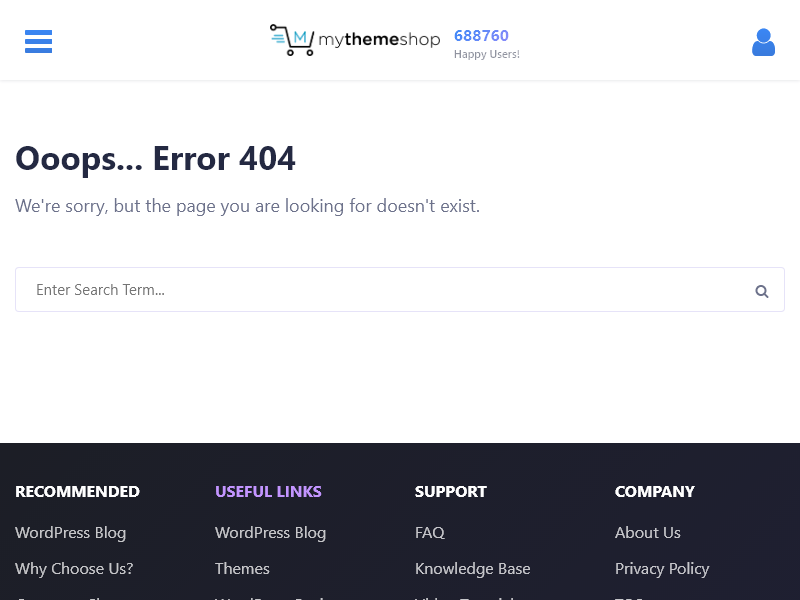The height and width of the screenshot is (600, 800).
Task: Open the user account icon
Action: pyautogui.click(x=763, y=42)
